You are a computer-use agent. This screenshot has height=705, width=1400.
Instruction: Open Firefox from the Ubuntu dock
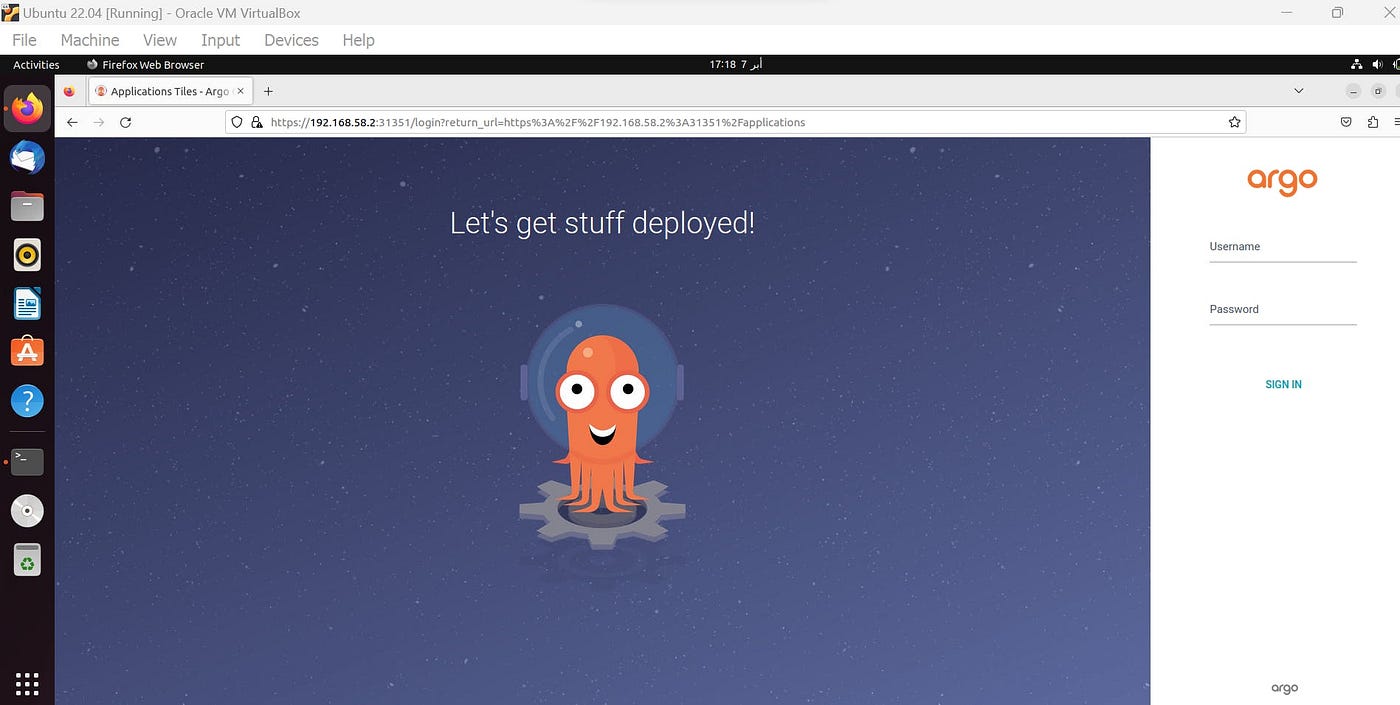(x=27, y=109)
